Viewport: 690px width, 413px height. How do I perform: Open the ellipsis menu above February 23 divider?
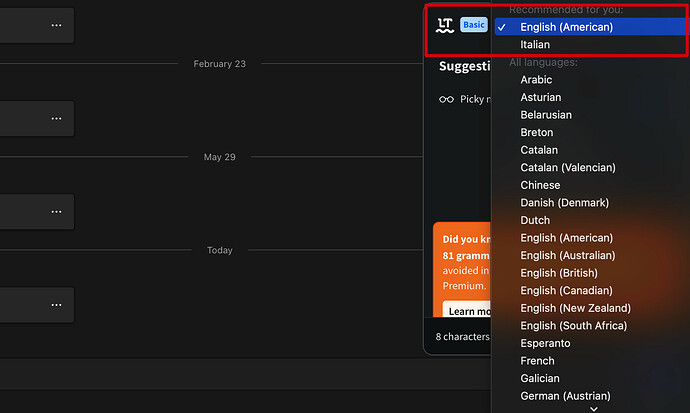coord(56,25)
